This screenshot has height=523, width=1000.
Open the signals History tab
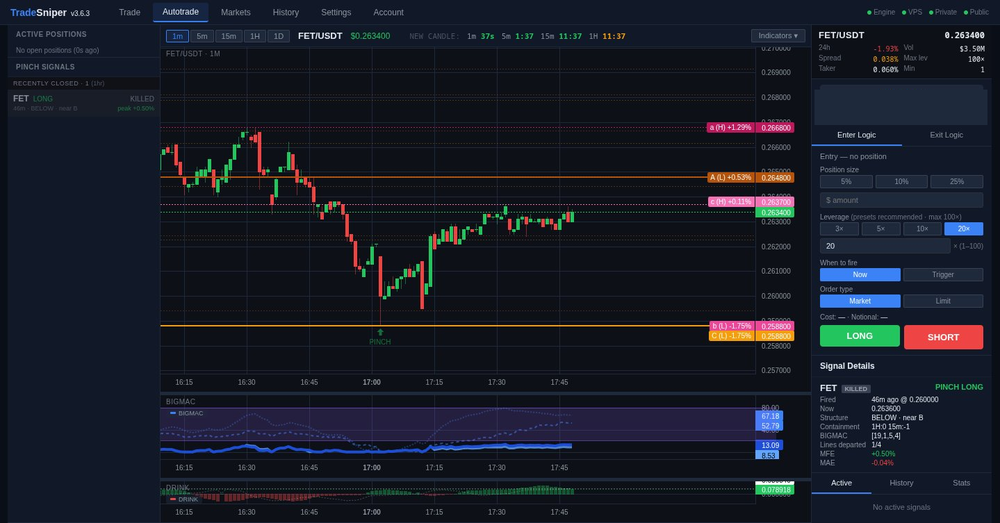(901, 483)
